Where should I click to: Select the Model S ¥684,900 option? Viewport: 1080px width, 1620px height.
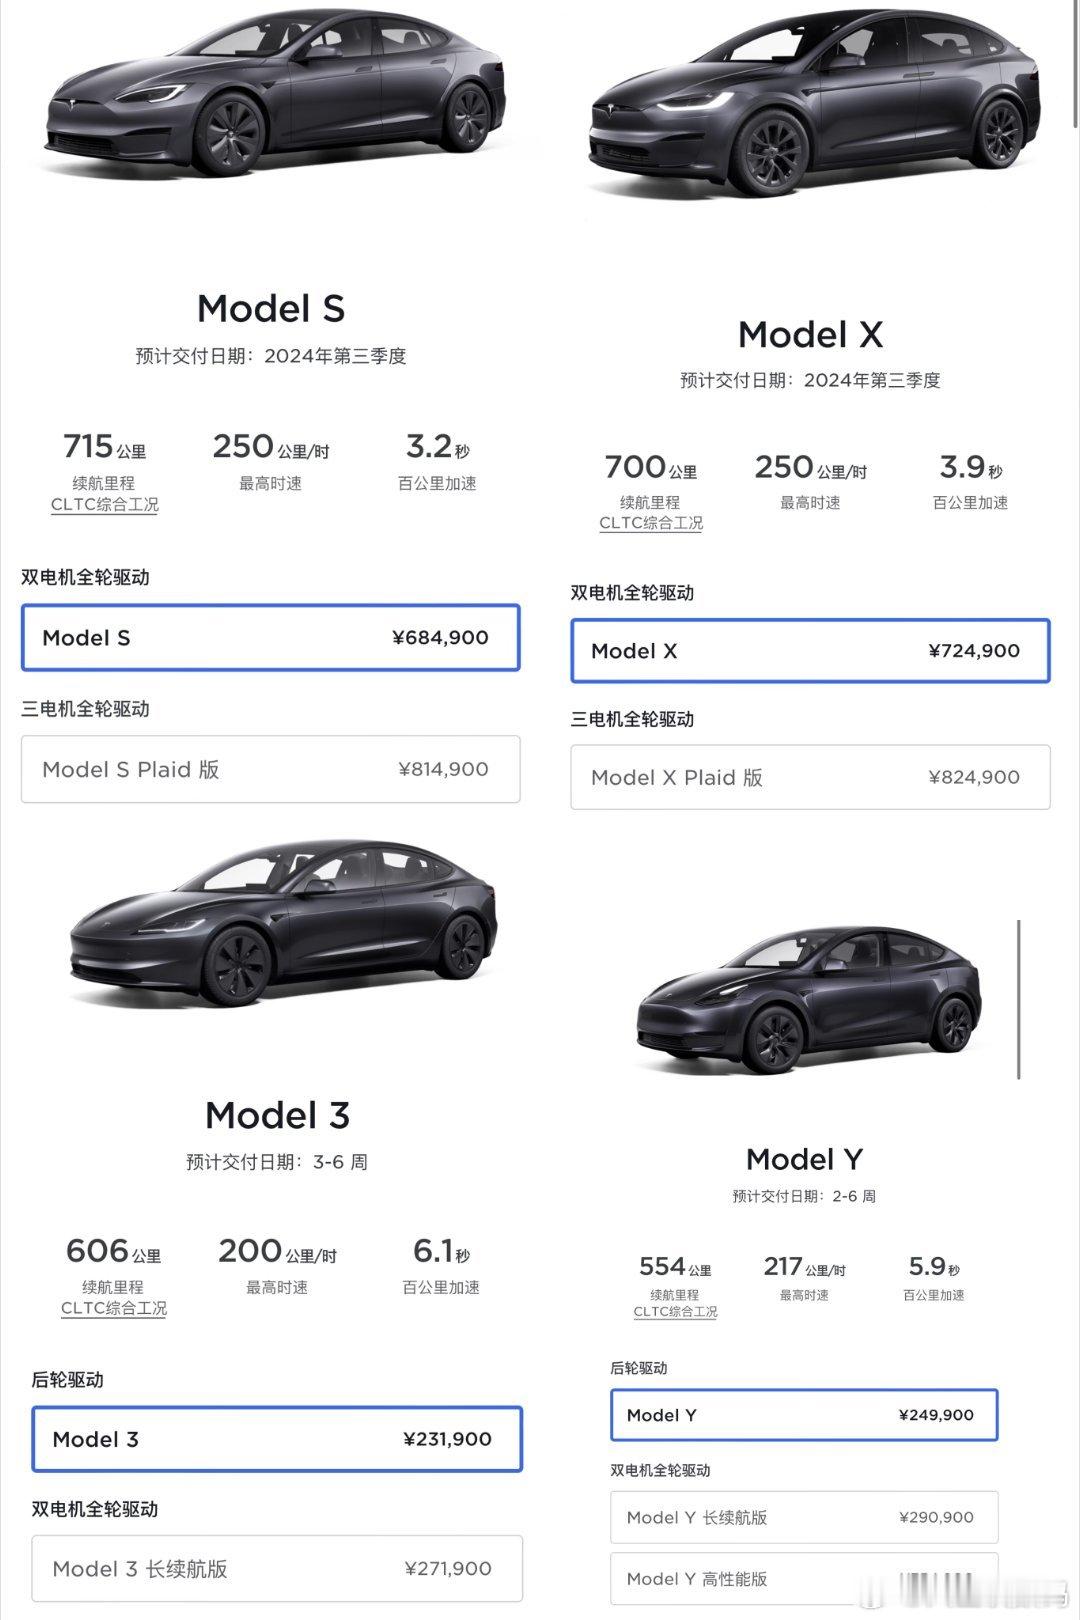click(x=271, y=637)
